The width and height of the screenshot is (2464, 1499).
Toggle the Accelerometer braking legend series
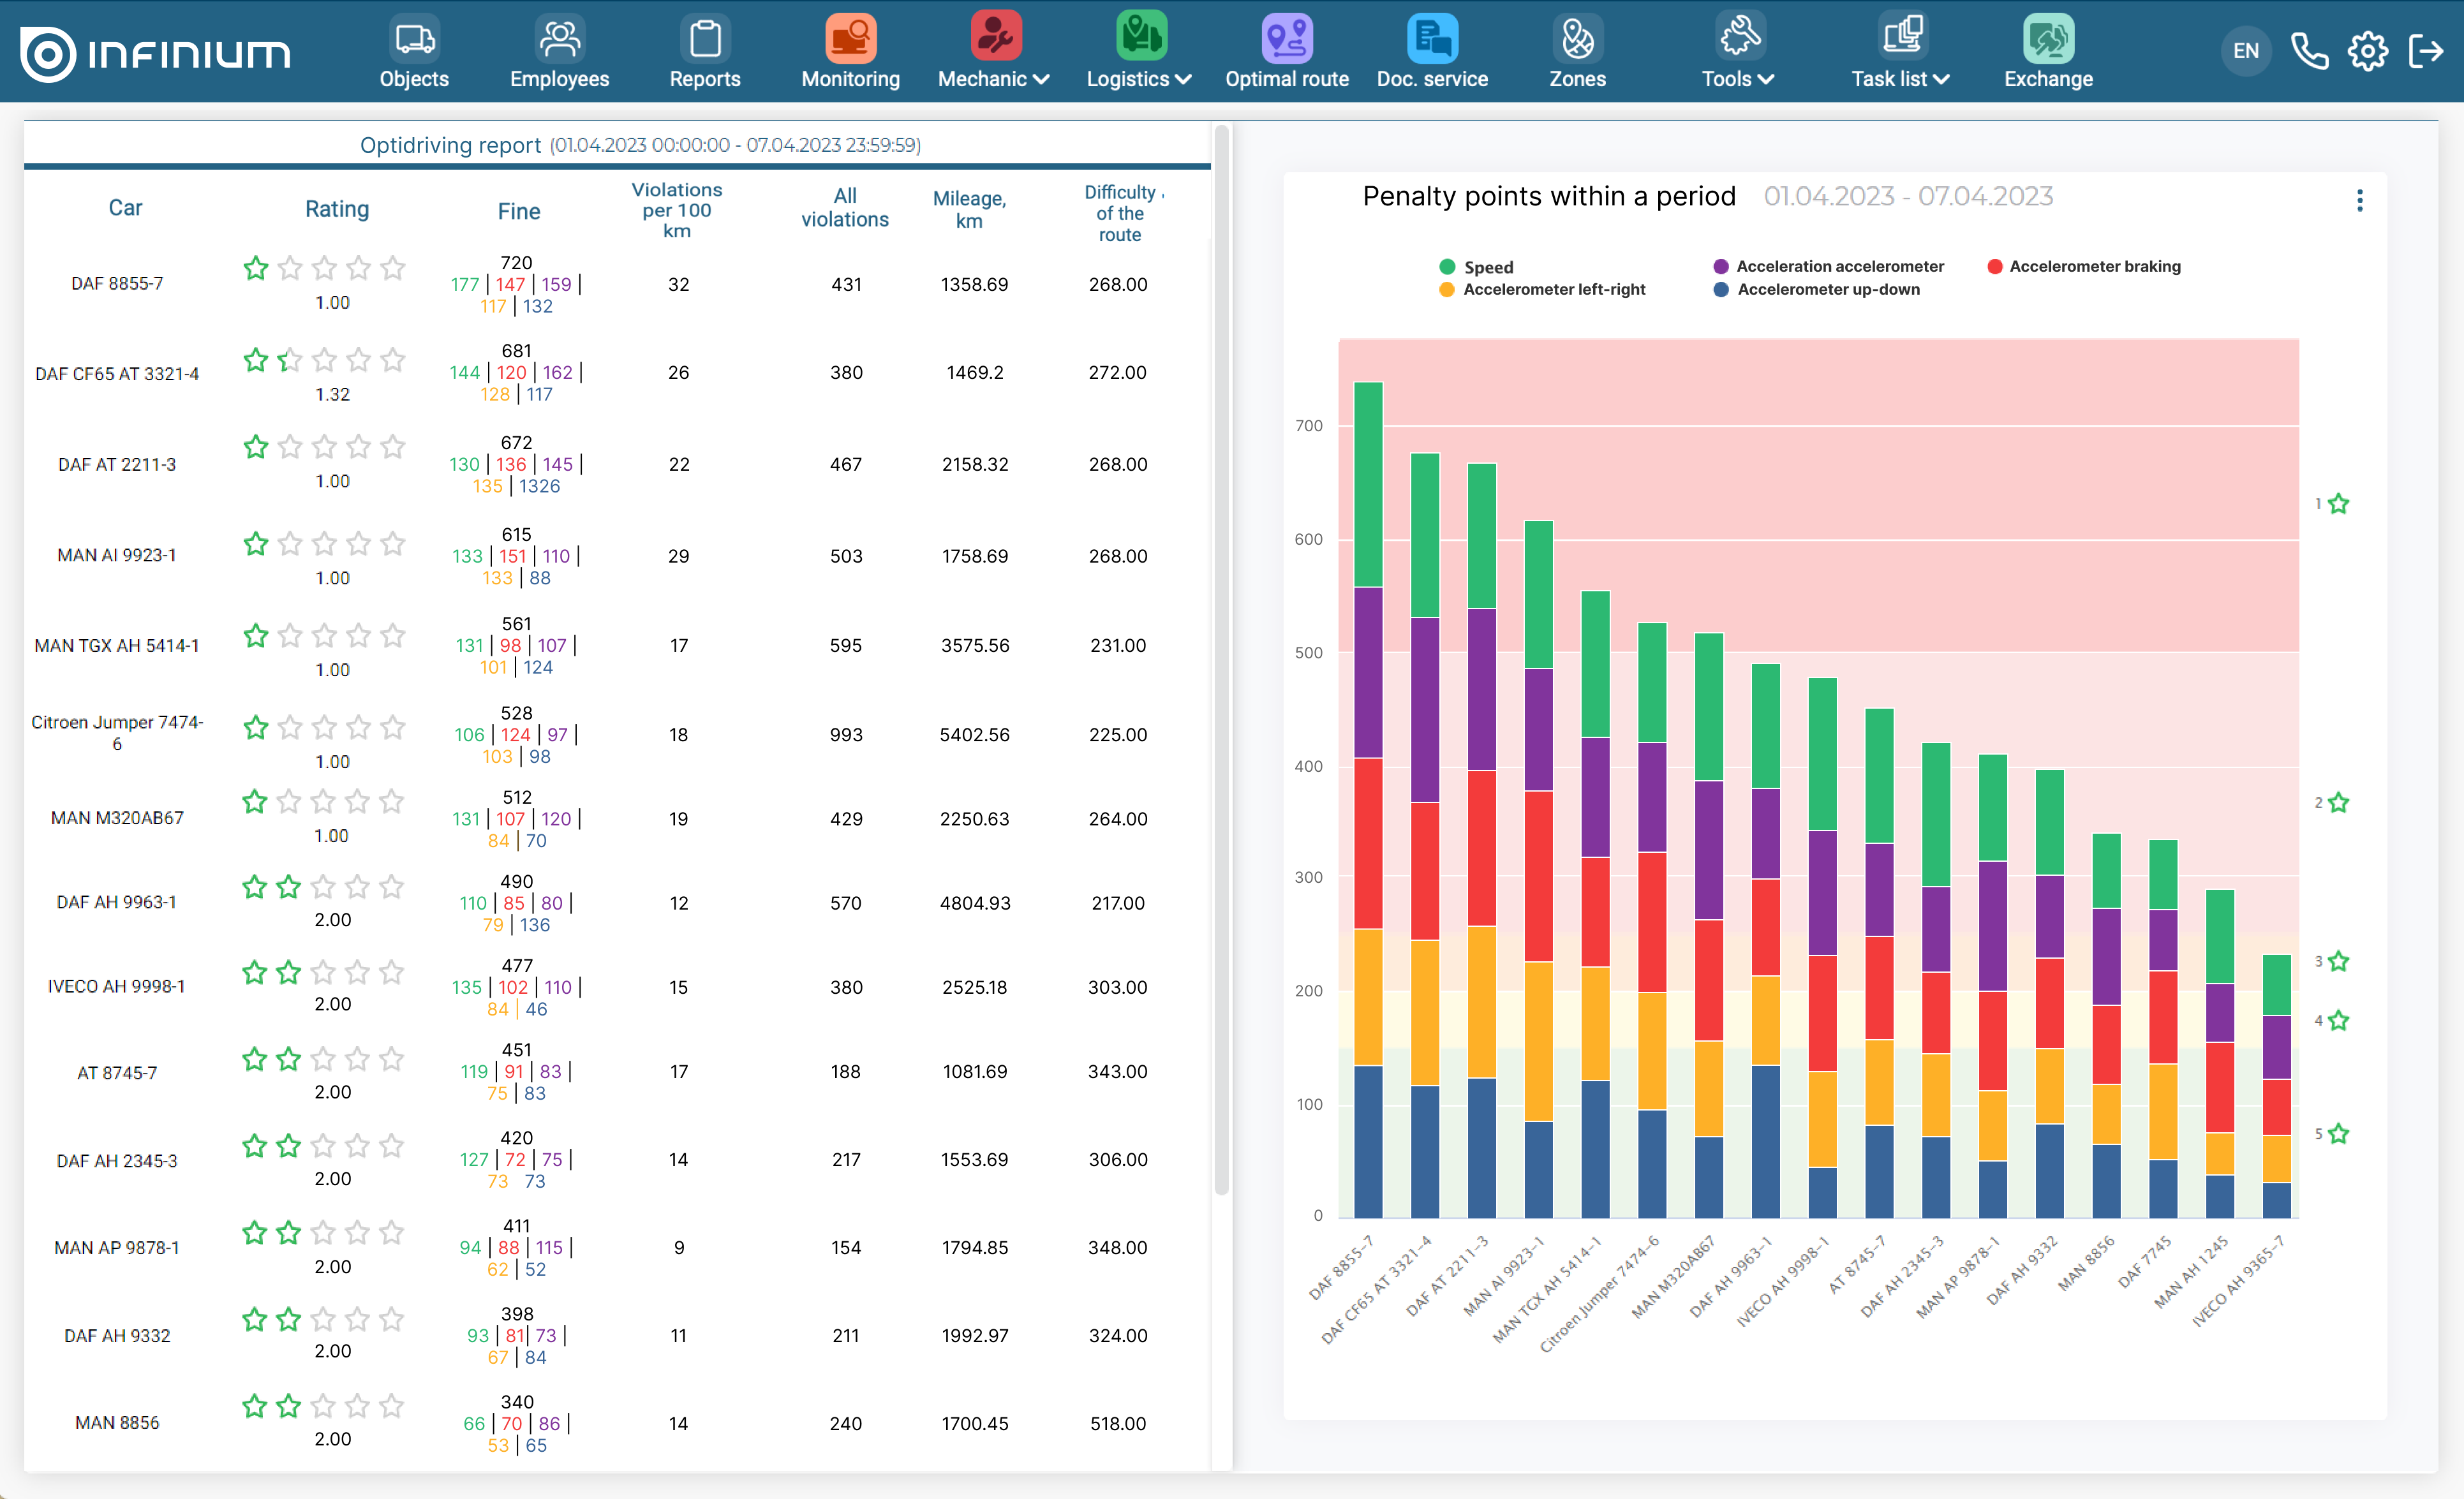point(2084,266)
